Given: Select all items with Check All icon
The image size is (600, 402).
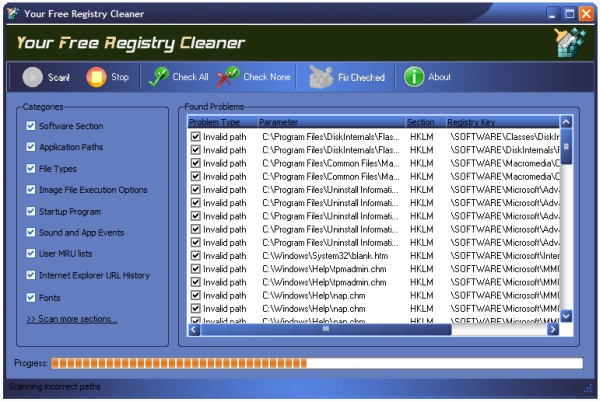Looking at the screenshot, I should (159, 77).
